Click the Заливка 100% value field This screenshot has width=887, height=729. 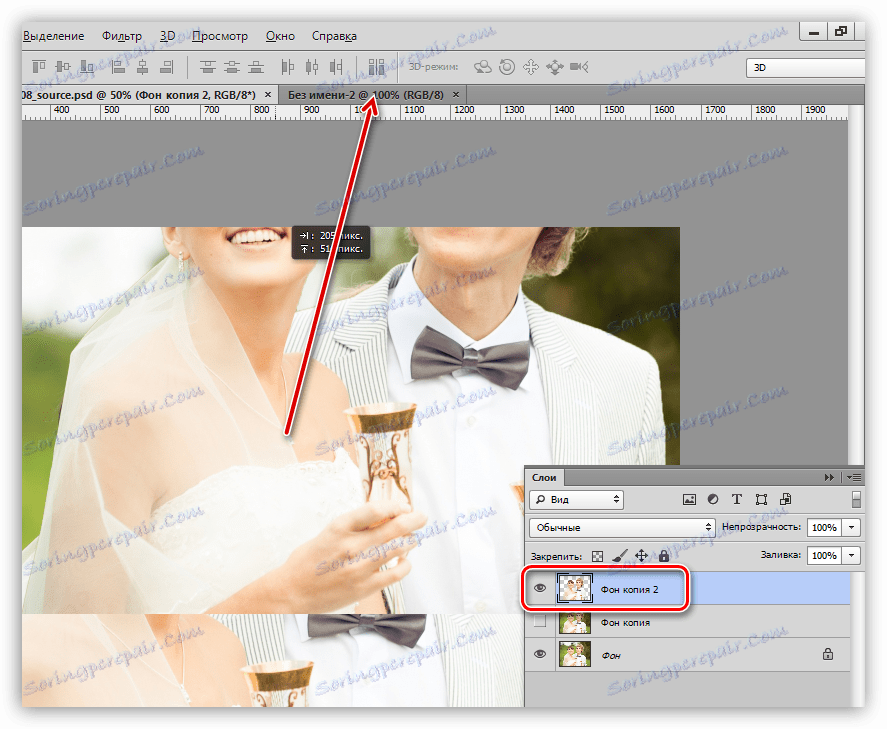(824, 555)
